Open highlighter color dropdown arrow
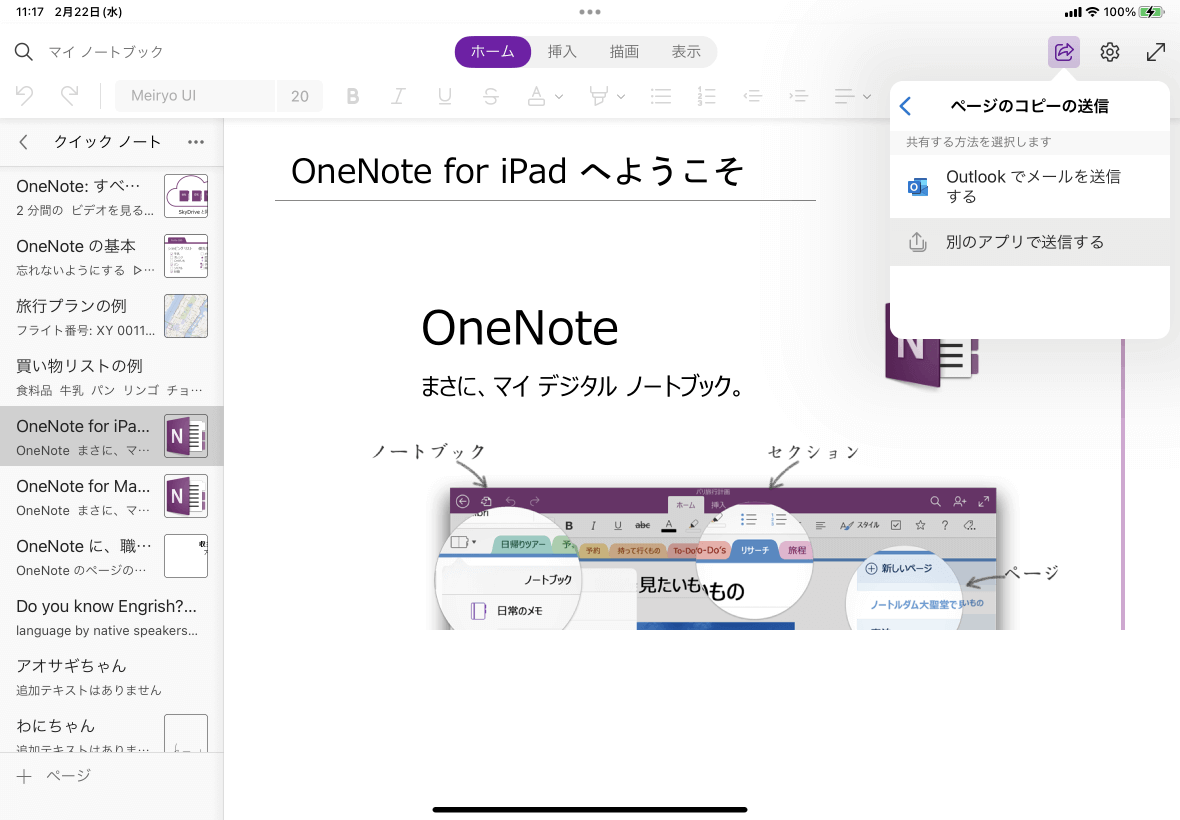This screenshot has width=1180, height=820. (x=621, y=96)
